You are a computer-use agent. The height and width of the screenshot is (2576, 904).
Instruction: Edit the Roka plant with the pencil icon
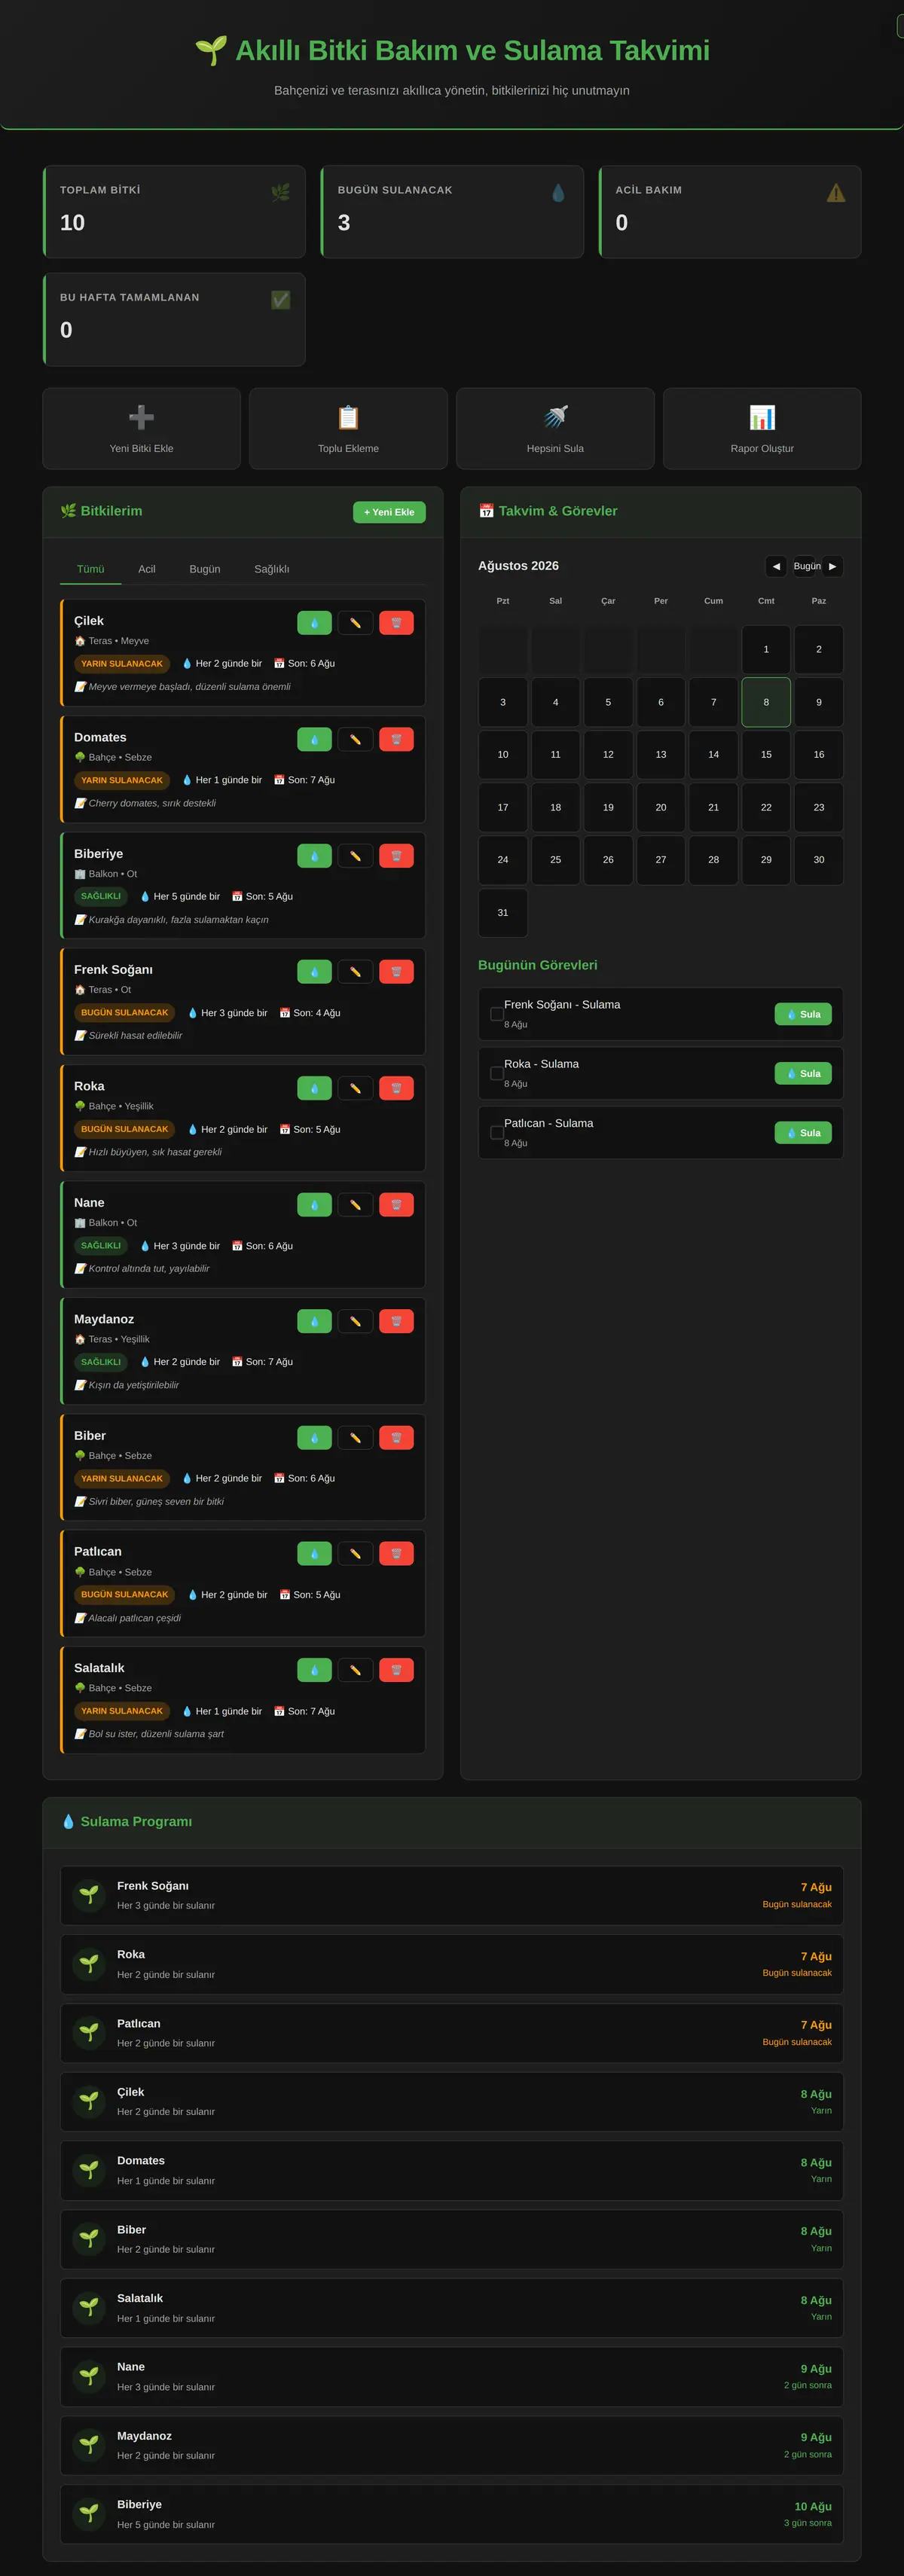point(355,1088)
